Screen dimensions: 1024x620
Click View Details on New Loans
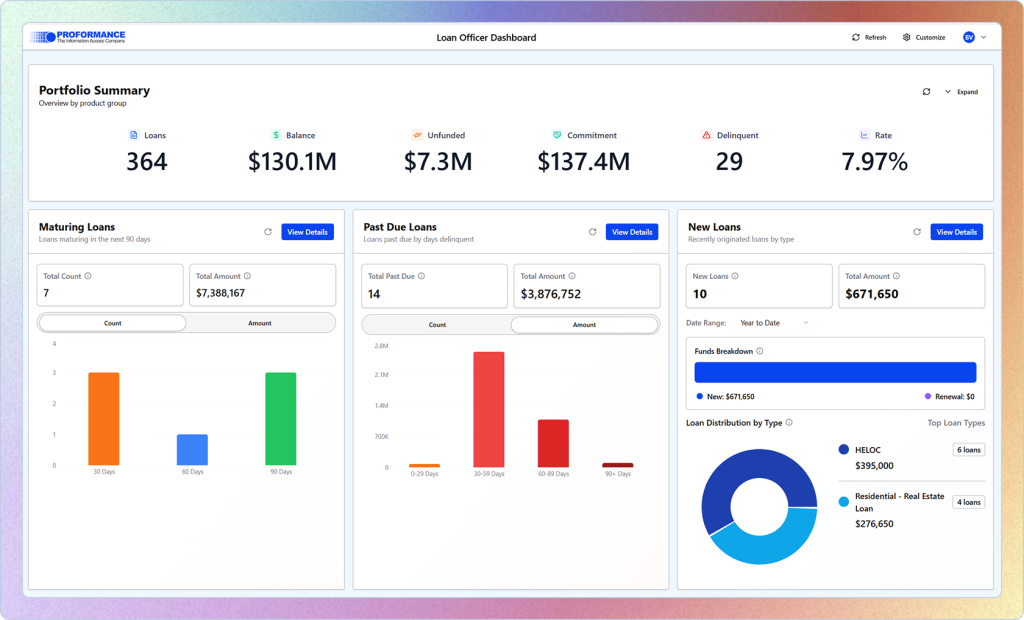tap(956, 232)
